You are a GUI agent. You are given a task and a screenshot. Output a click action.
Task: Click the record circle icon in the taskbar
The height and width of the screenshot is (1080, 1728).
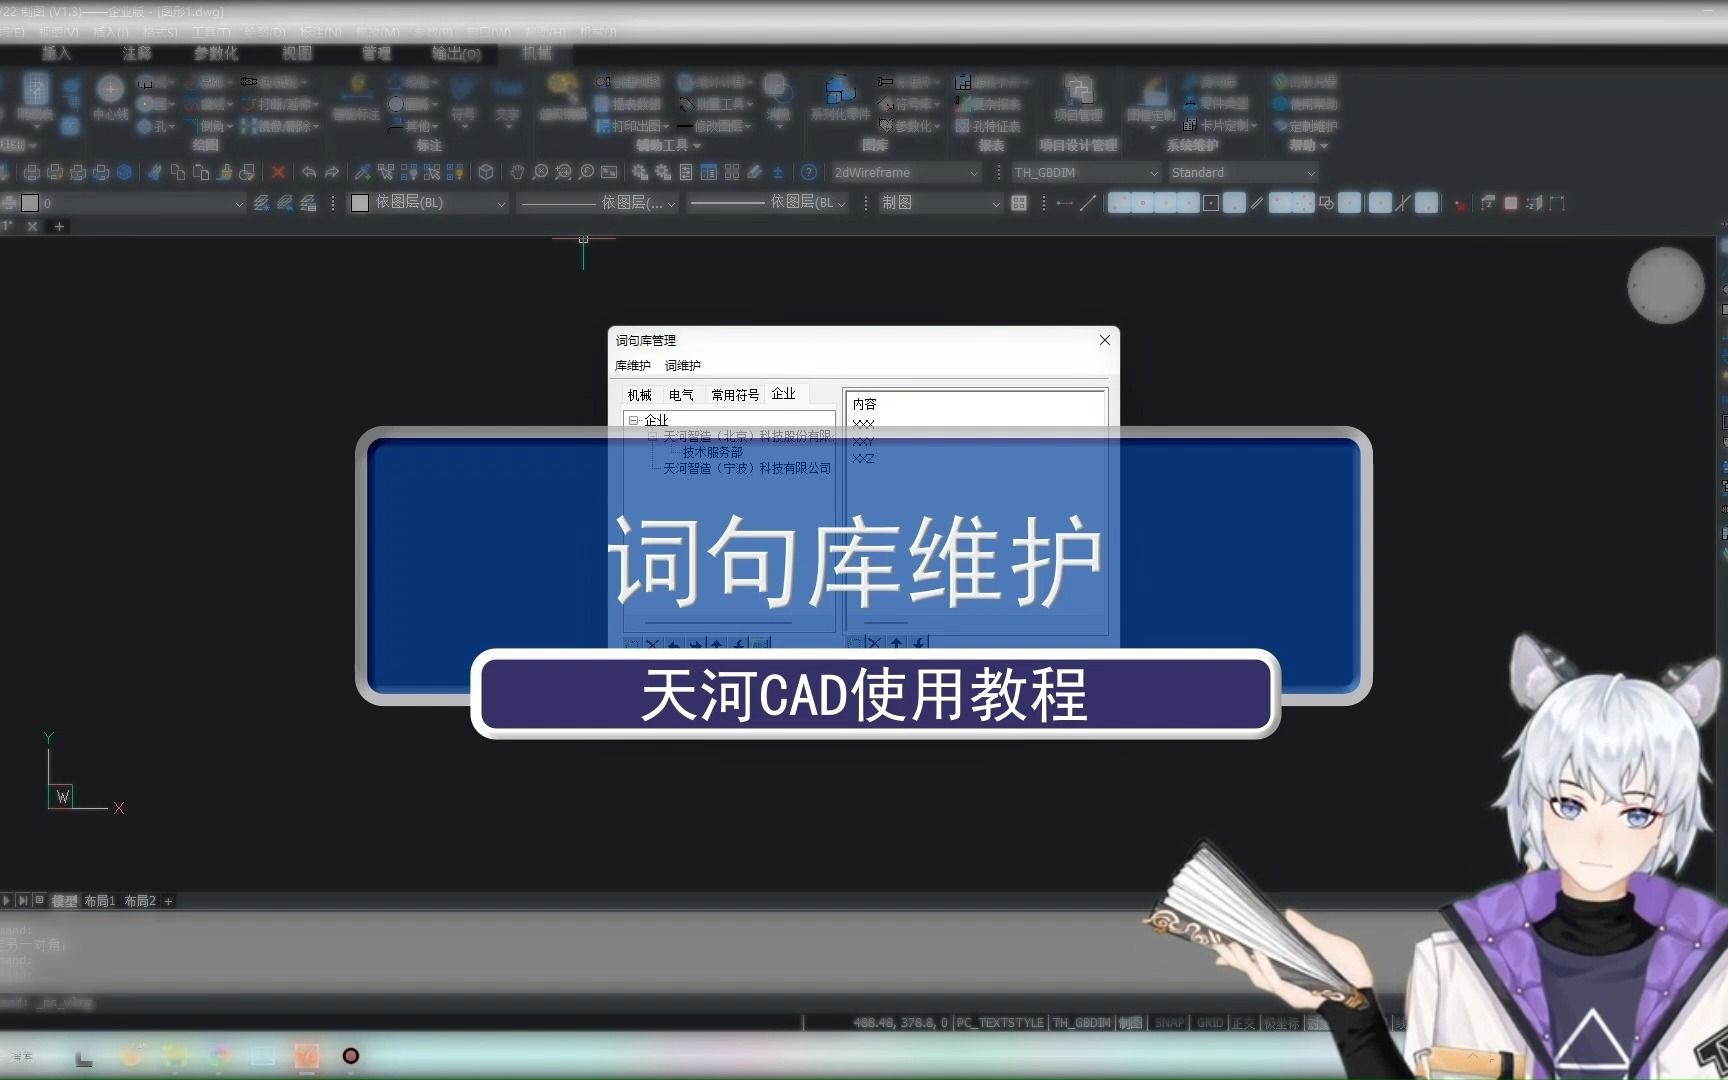[x=351, y=1056]
